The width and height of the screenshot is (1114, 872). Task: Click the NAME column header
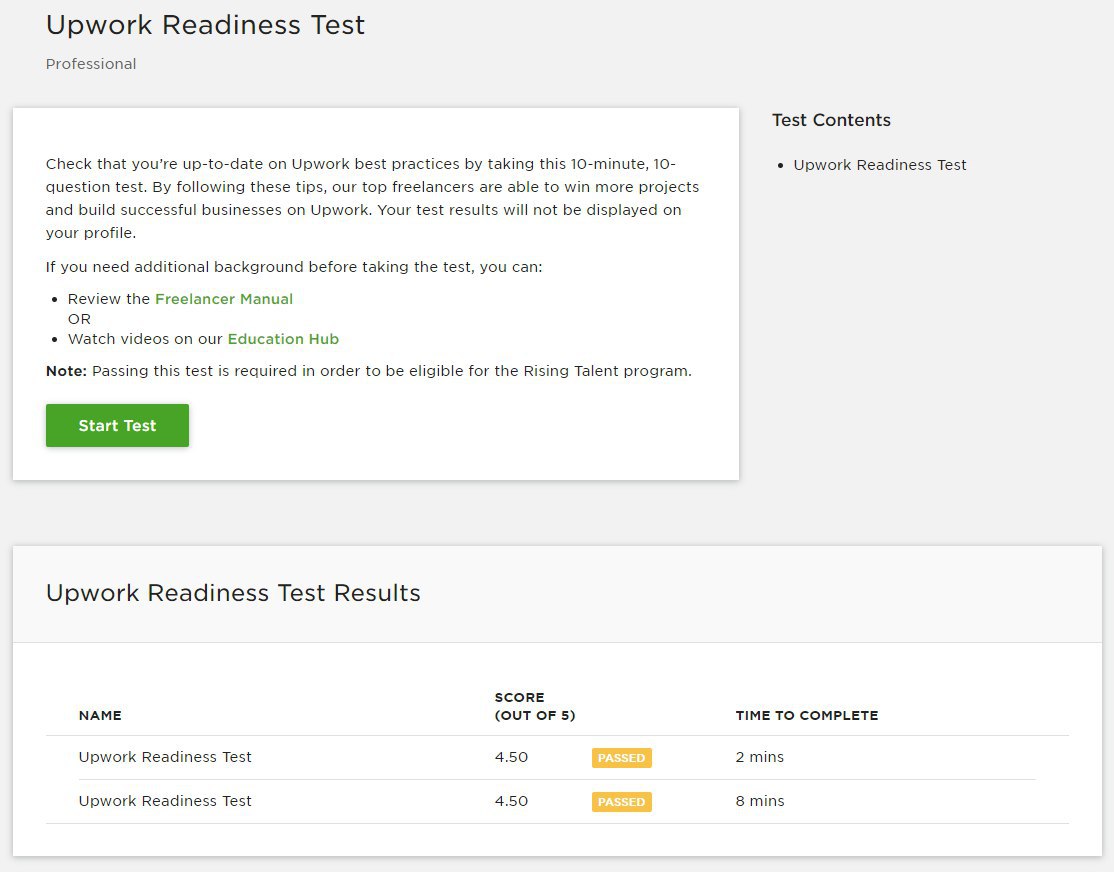coord(100,715)
